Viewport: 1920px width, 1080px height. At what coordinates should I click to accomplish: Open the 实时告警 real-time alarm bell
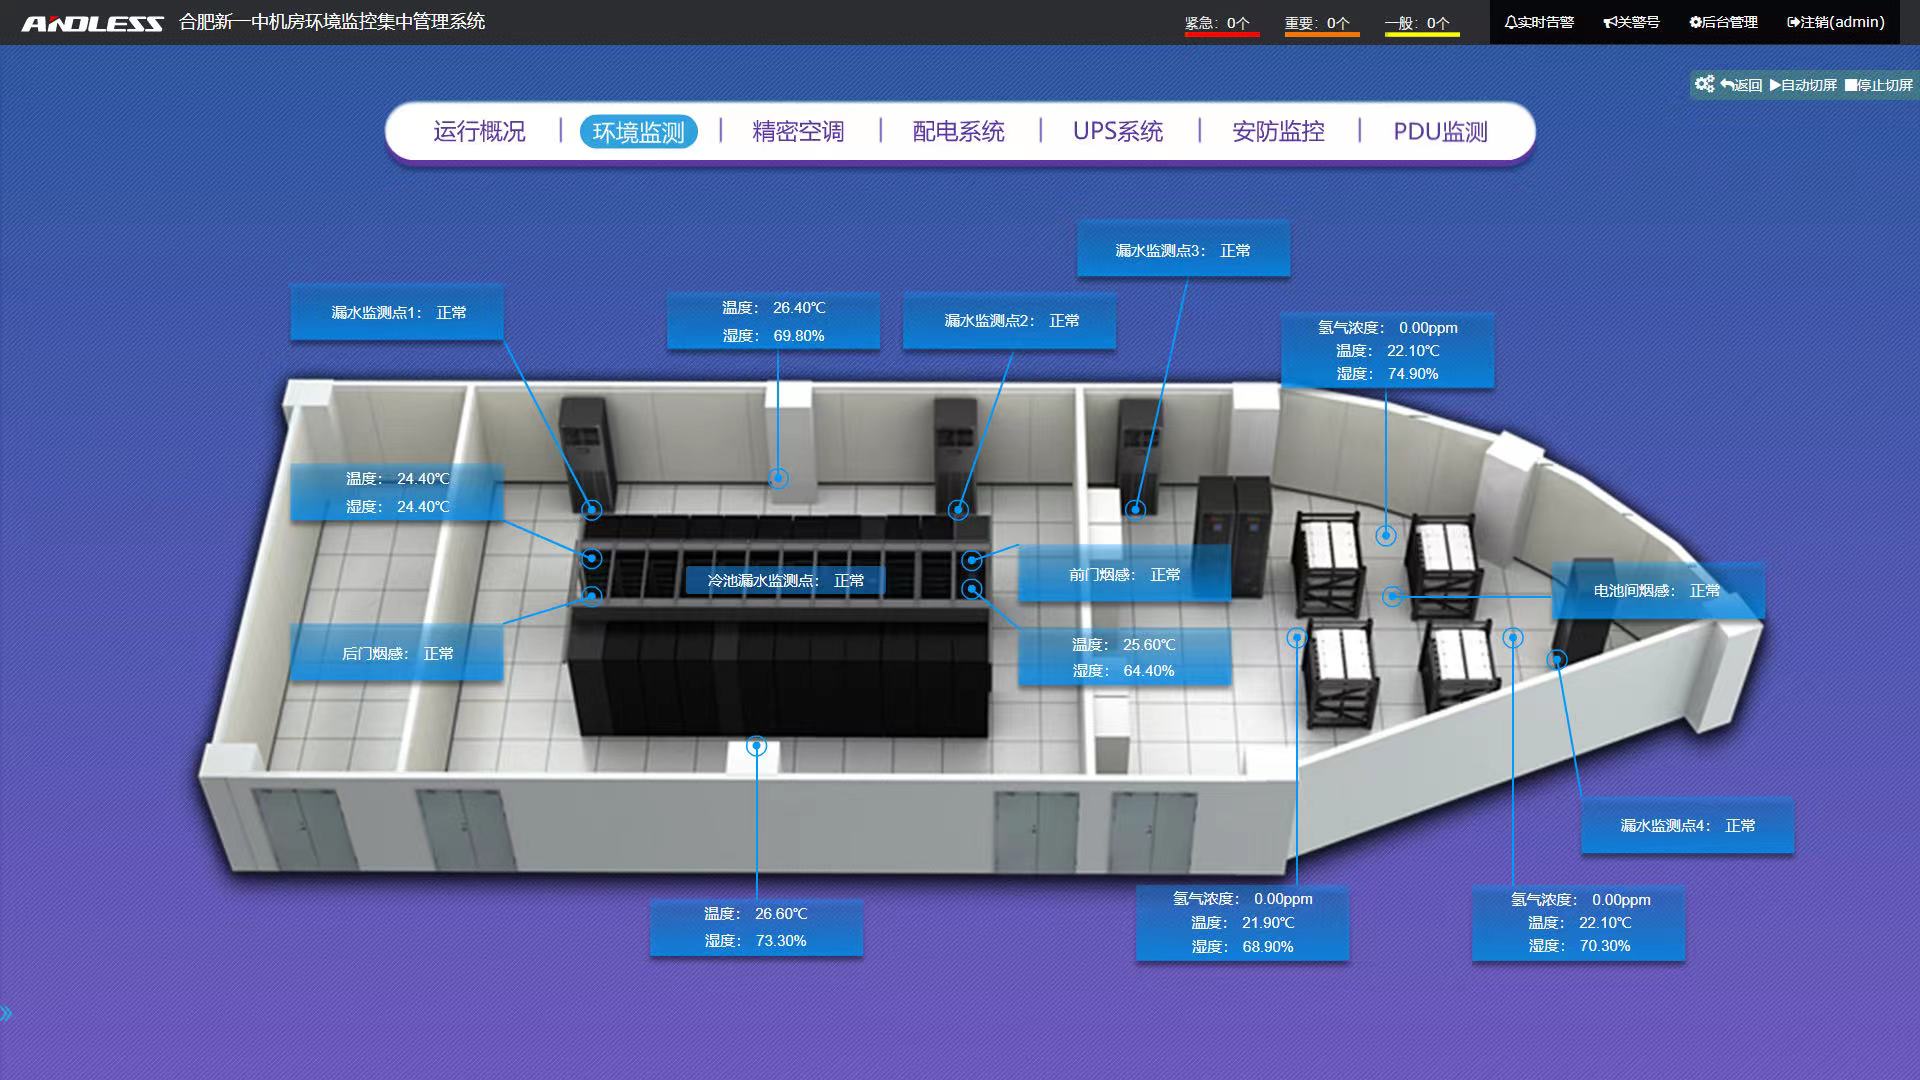click(x=1539, y=22)
